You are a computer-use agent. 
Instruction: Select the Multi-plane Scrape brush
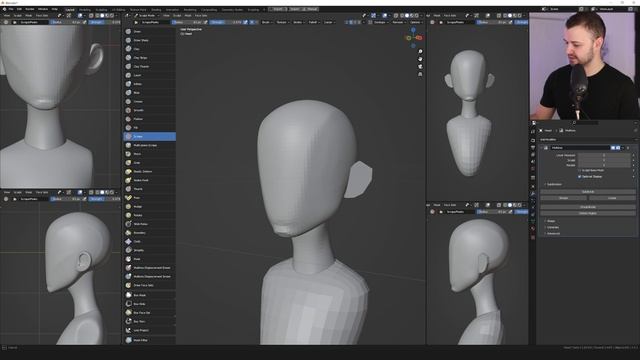click(x=149, y=145)
